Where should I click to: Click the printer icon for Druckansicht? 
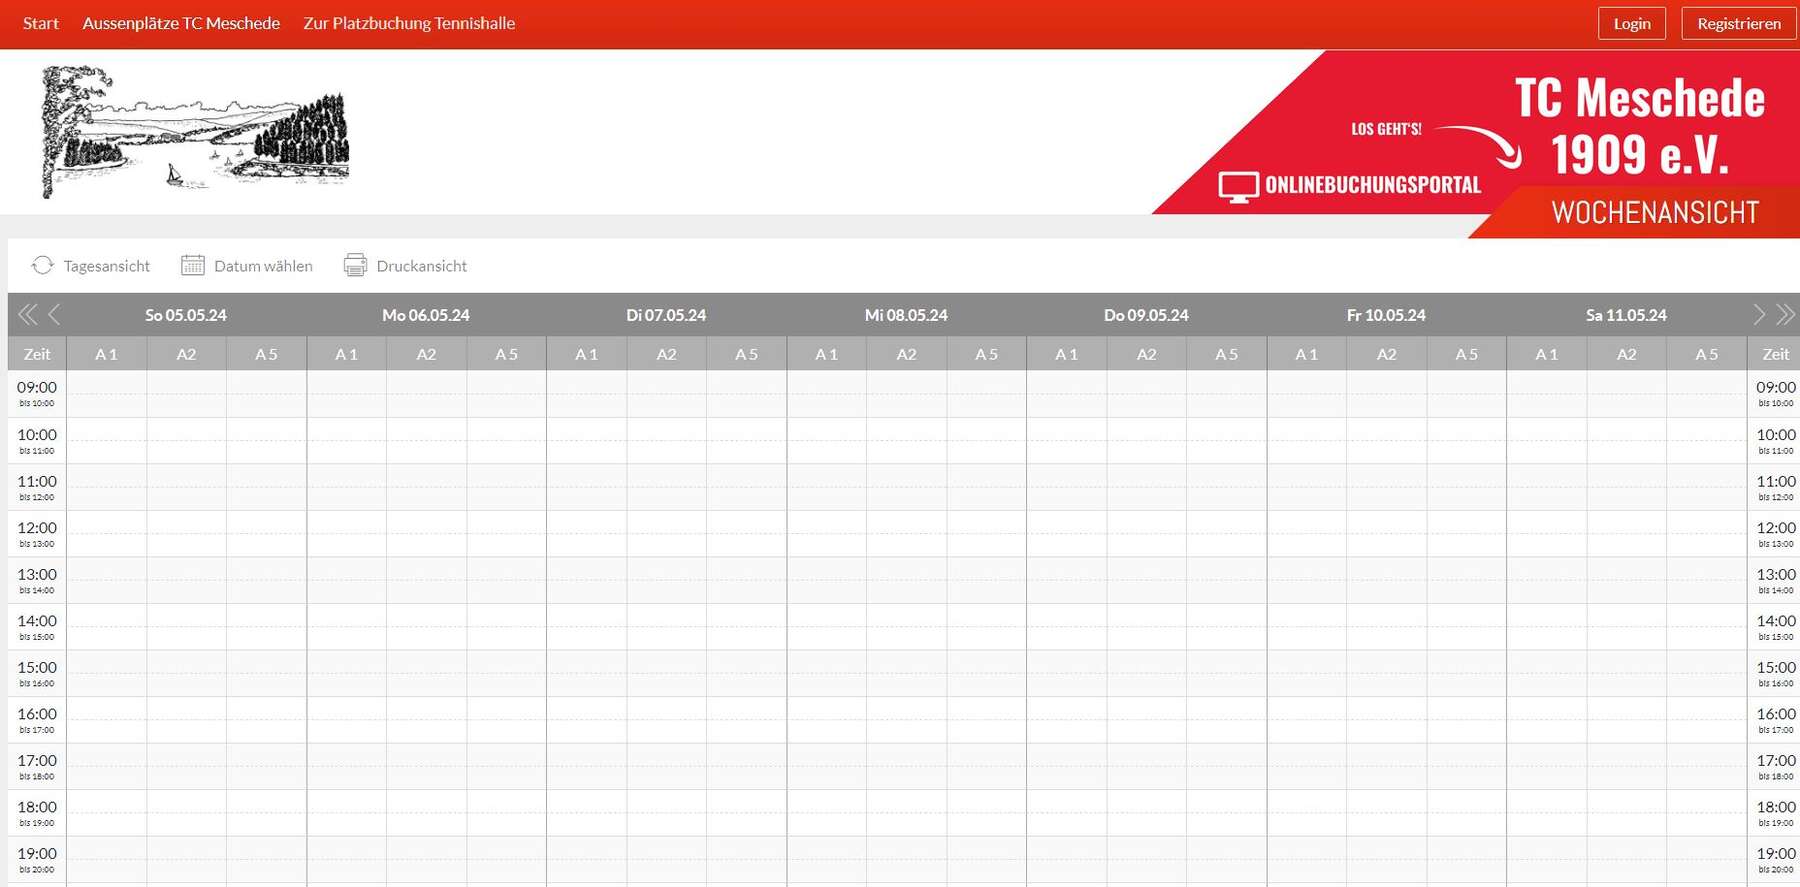[x=355, y=265]
